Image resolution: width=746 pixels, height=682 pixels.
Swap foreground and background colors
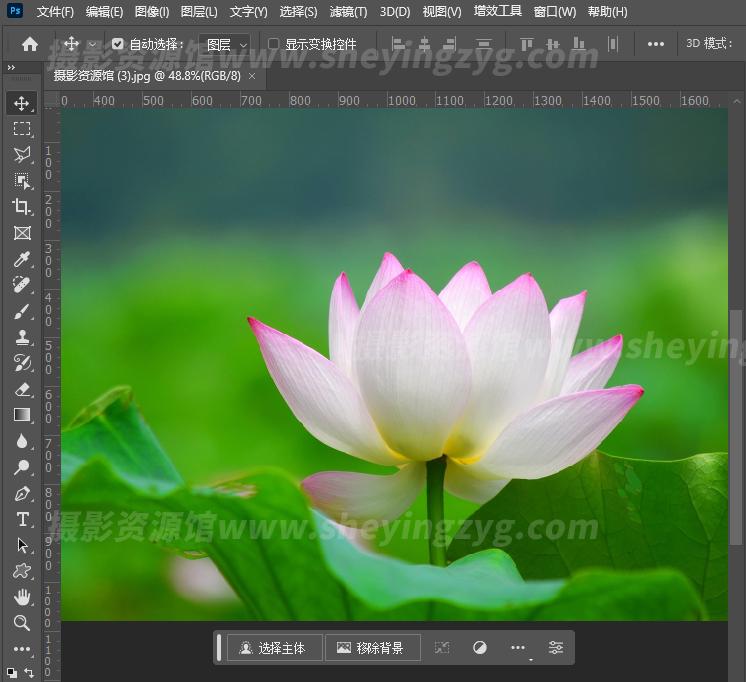point(29,672)
